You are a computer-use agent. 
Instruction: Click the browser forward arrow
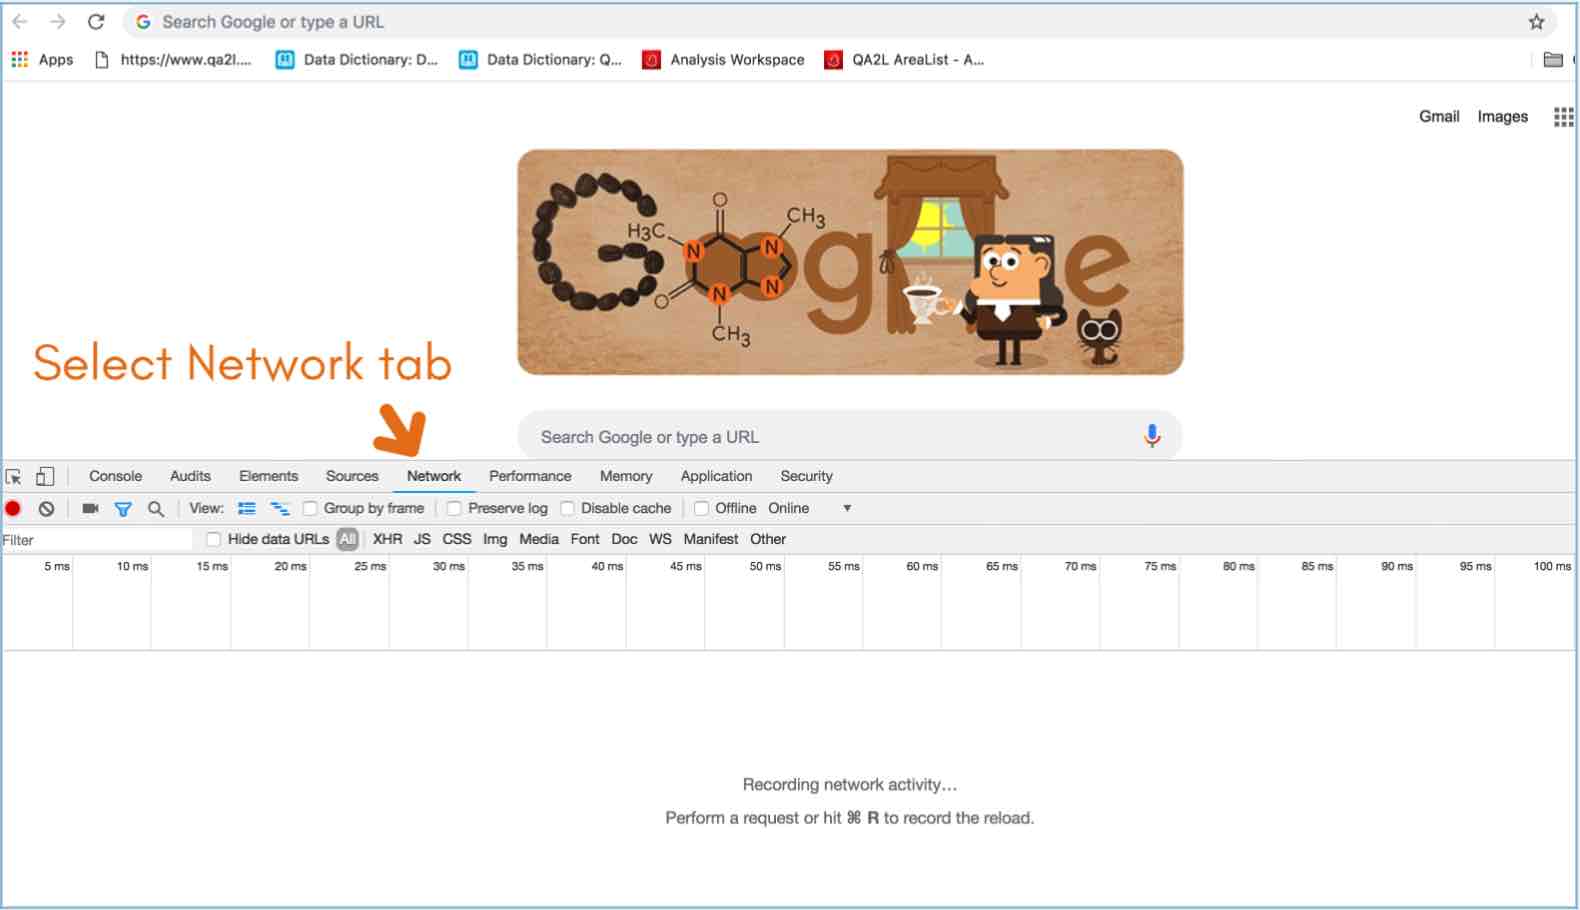(x=58, y=22)
